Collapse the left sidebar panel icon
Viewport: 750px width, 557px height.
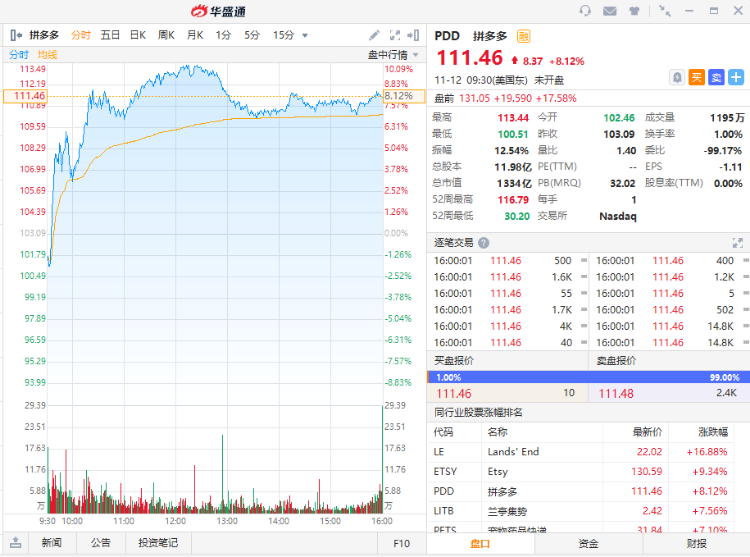pyautogui.click(x=16, y=35)
